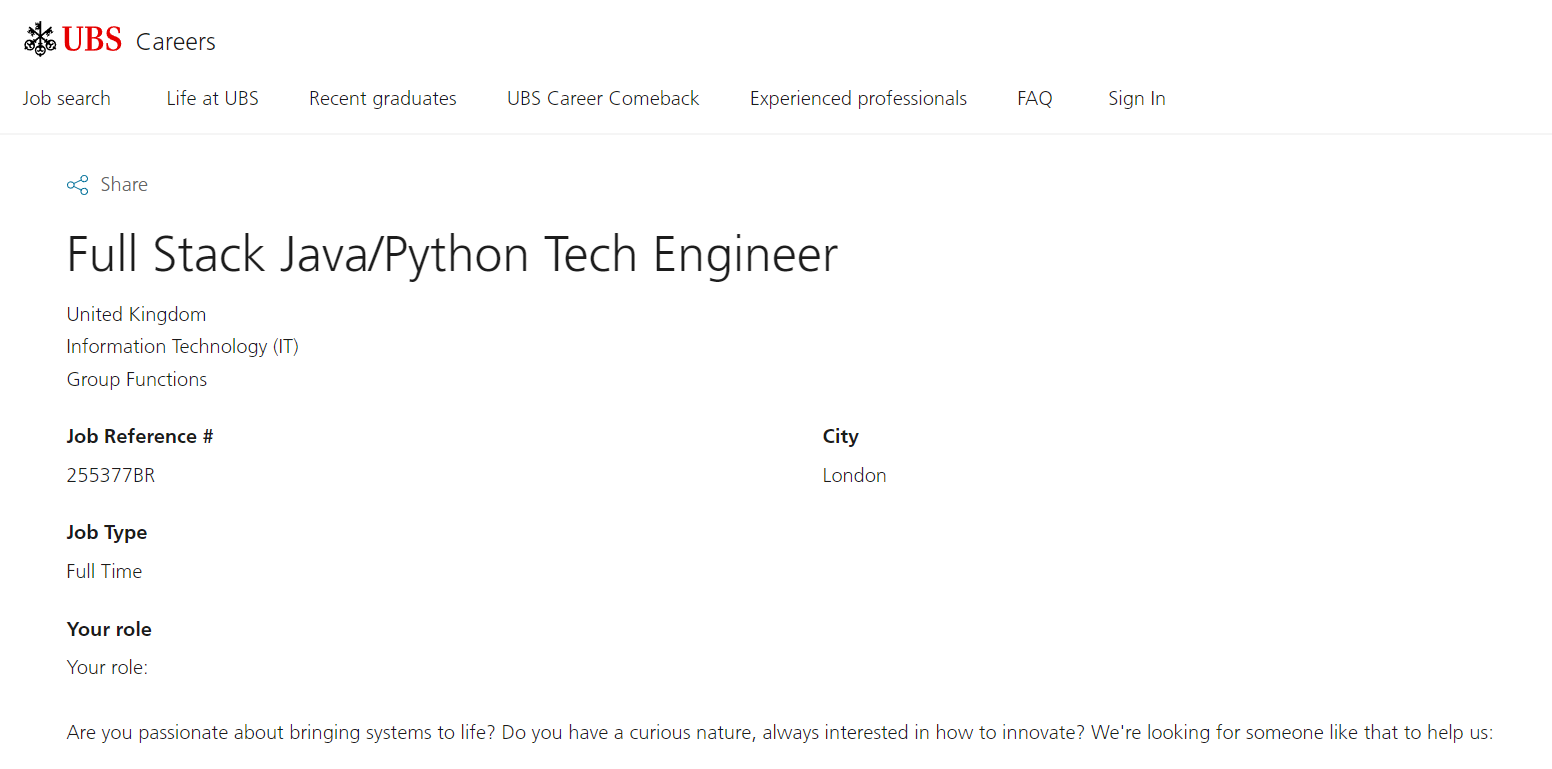Click the share icon beside Share

click(77, 185)
